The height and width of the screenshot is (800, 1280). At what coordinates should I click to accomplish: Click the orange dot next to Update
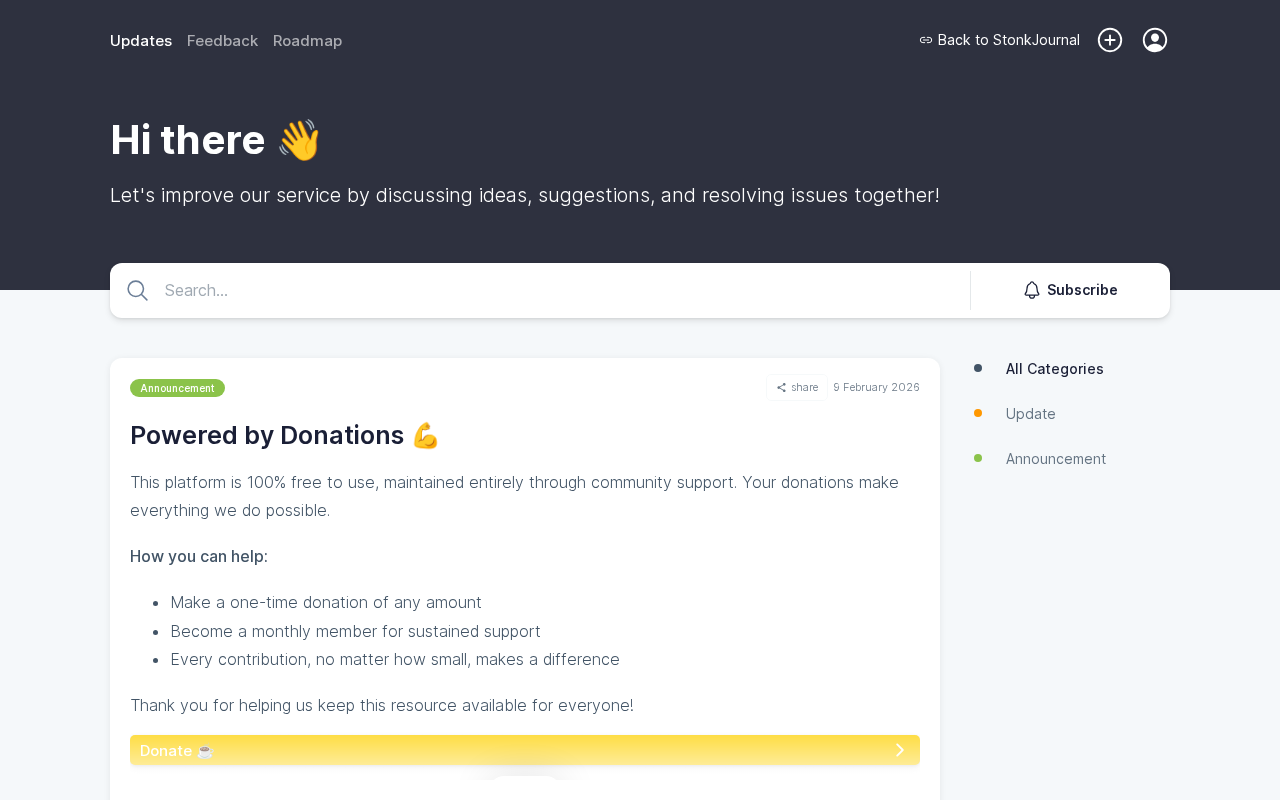[978, 413]
